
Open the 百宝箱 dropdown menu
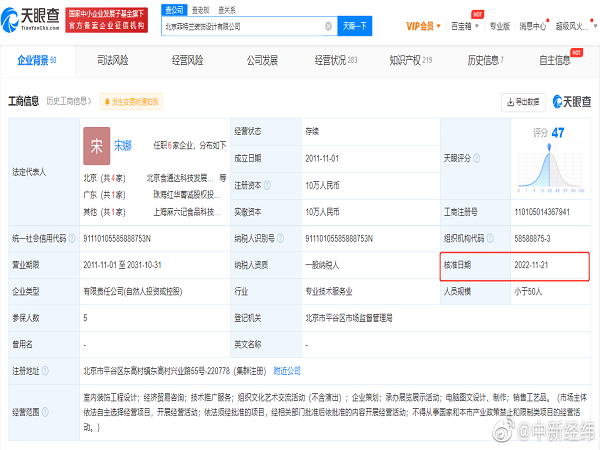[462, 26]
